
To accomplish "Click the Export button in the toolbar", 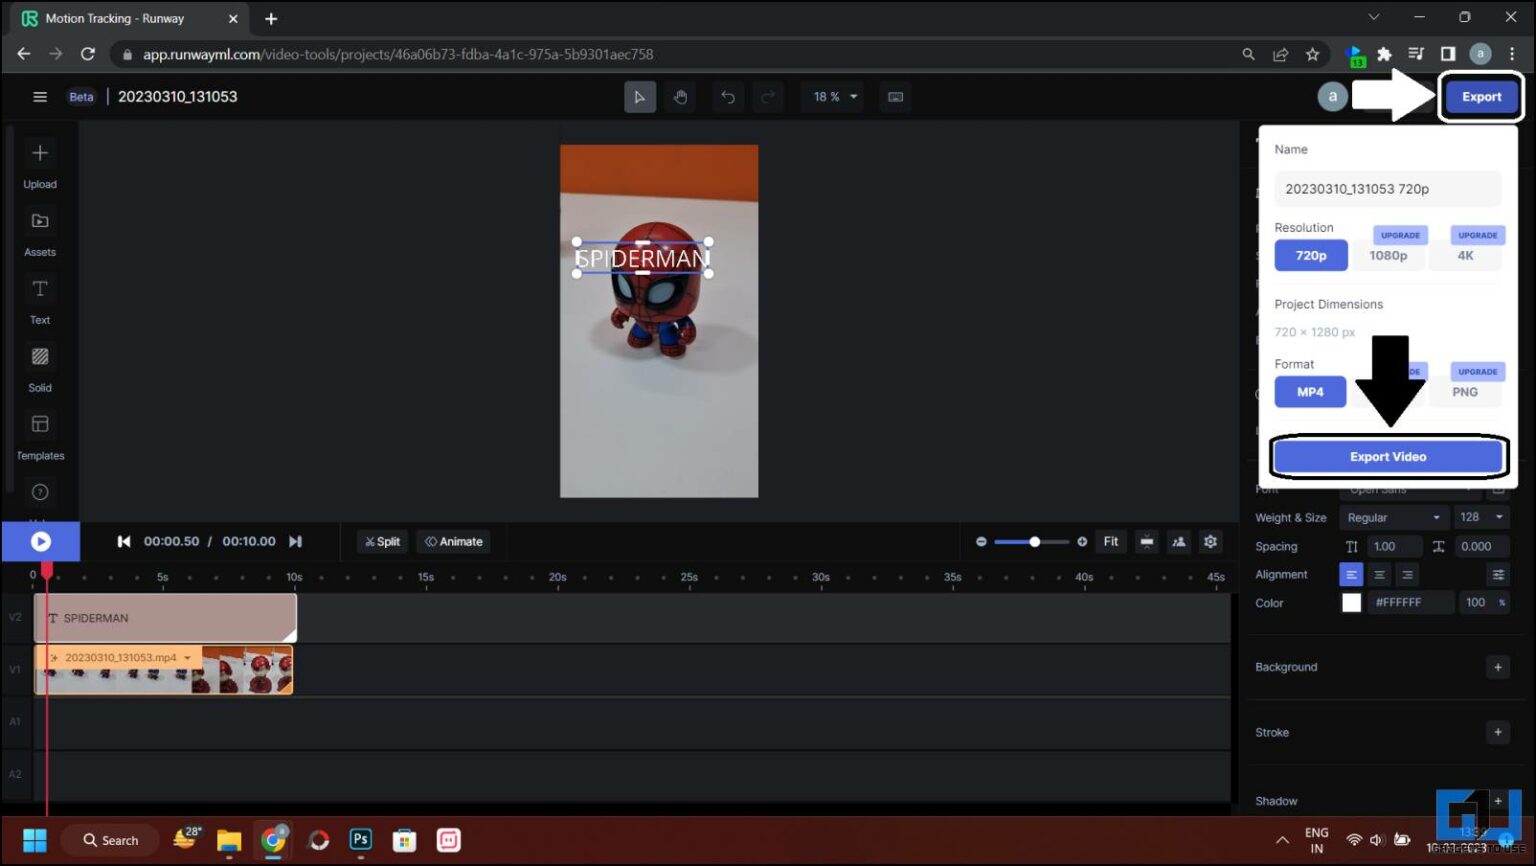I will pyautogui.click(x=1481, y=96).
